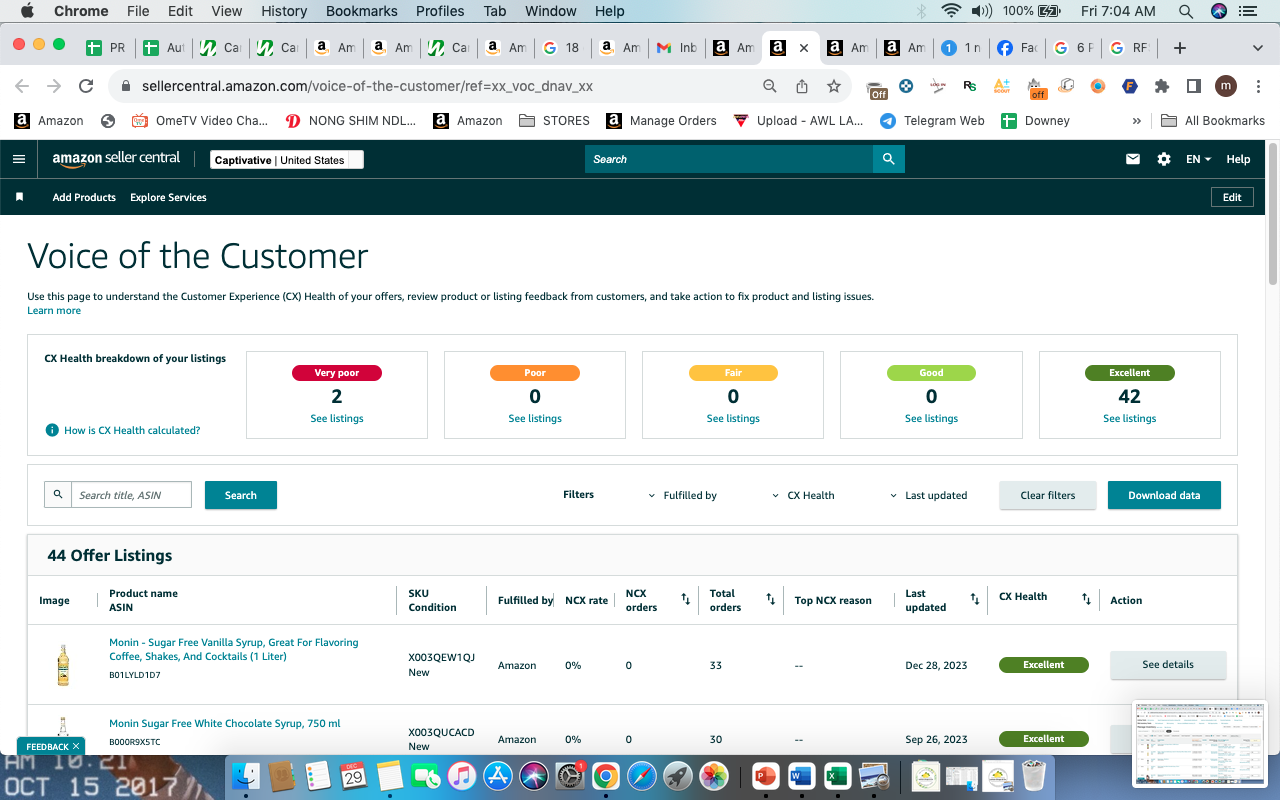
Task: Open the Captivative | United States account switcher
Action: 287,160
